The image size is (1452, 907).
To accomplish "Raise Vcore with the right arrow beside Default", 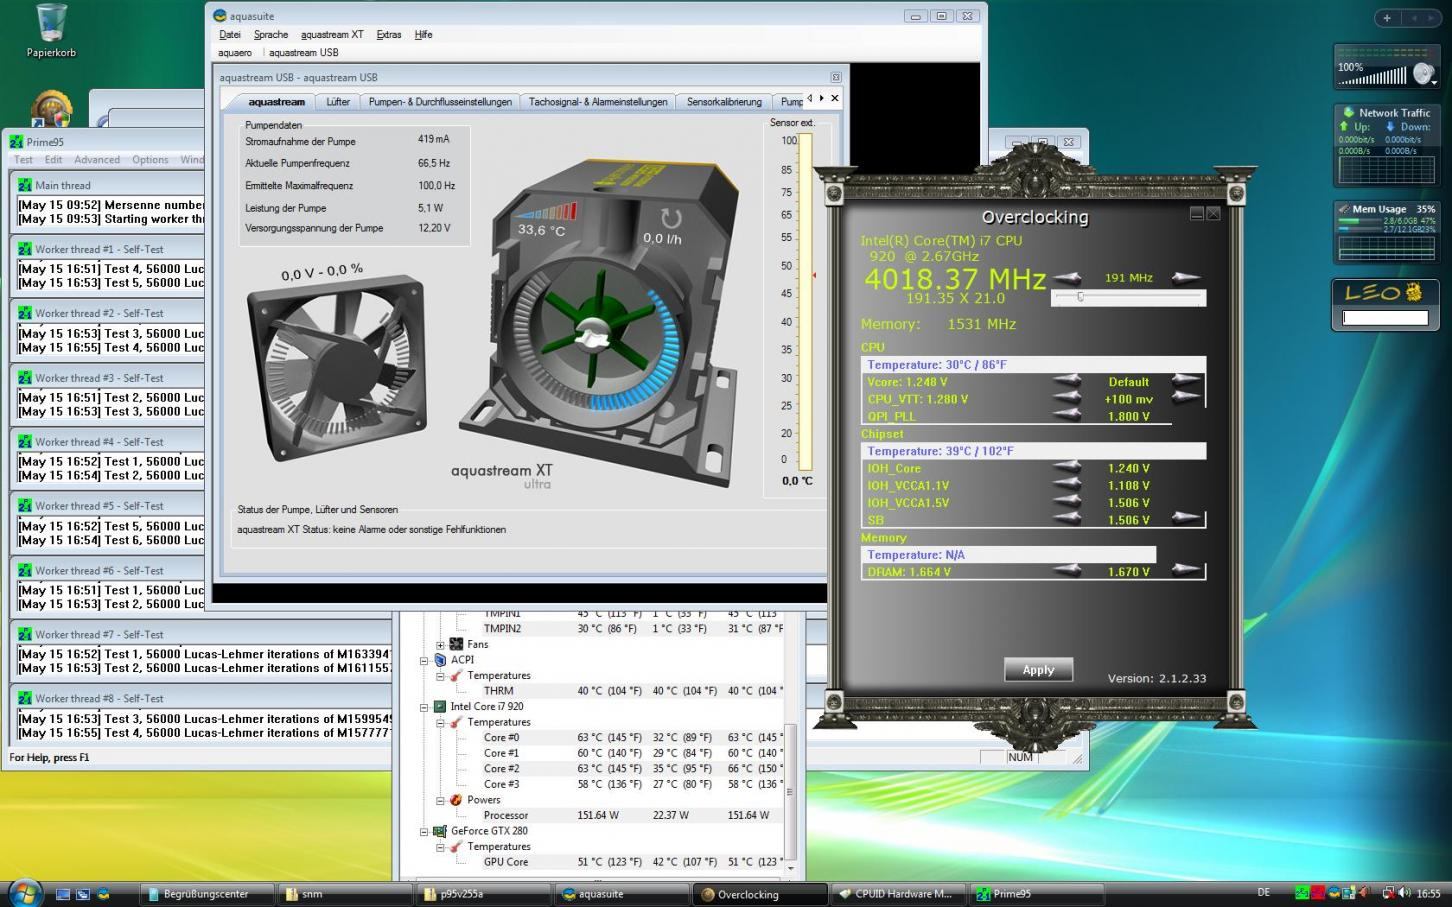I will point(1186,381).
